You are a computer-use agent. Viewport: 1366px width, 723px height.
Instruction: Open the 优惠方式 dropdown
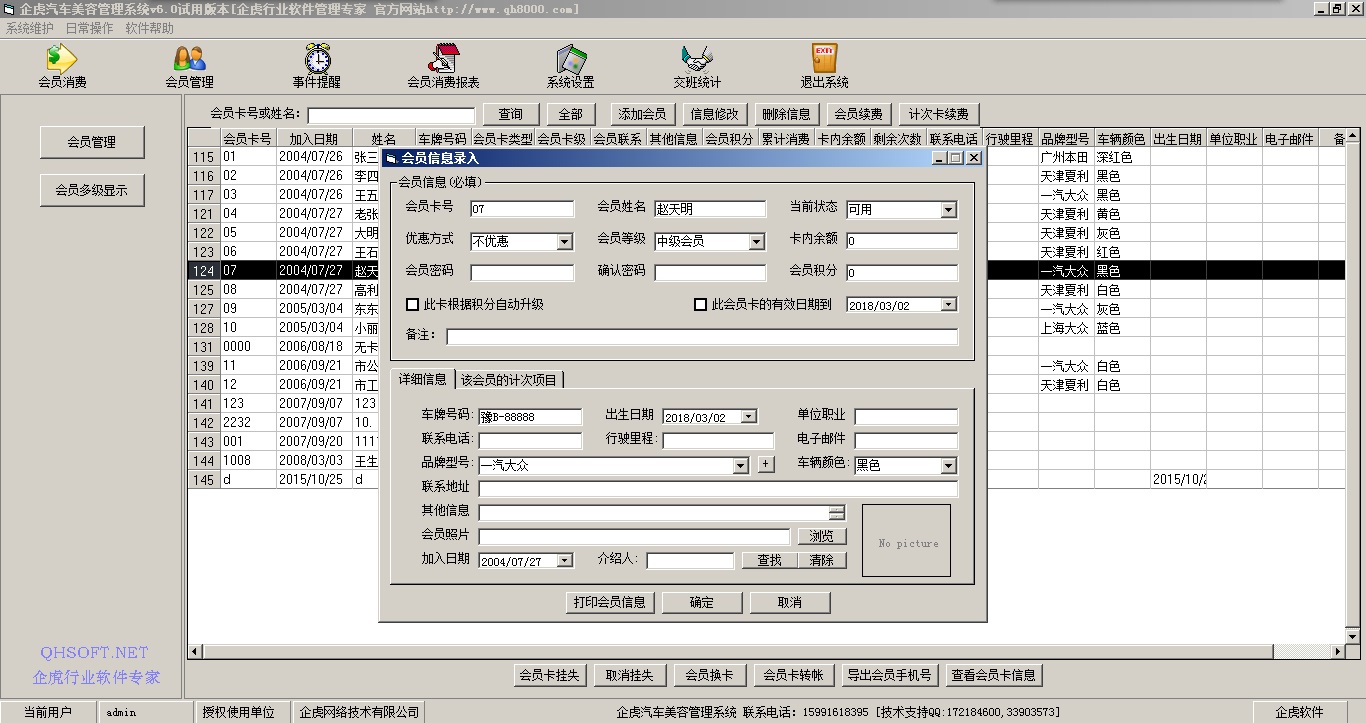[564, 241]
